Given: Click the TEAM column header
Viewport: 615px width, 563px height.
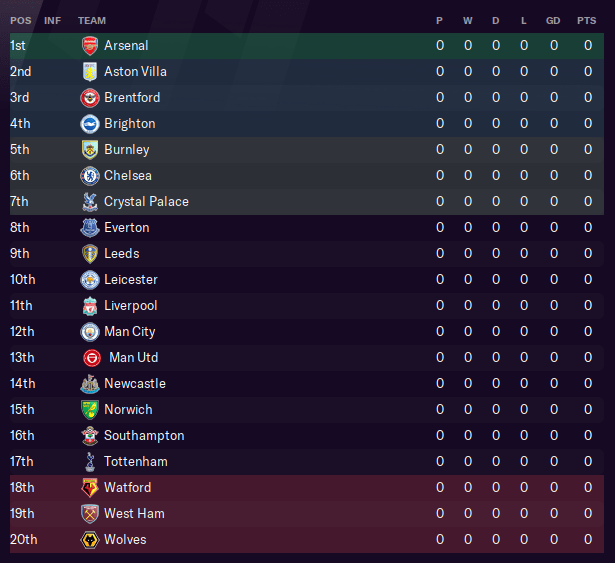Looking at the screenshot, I should 92,20.
